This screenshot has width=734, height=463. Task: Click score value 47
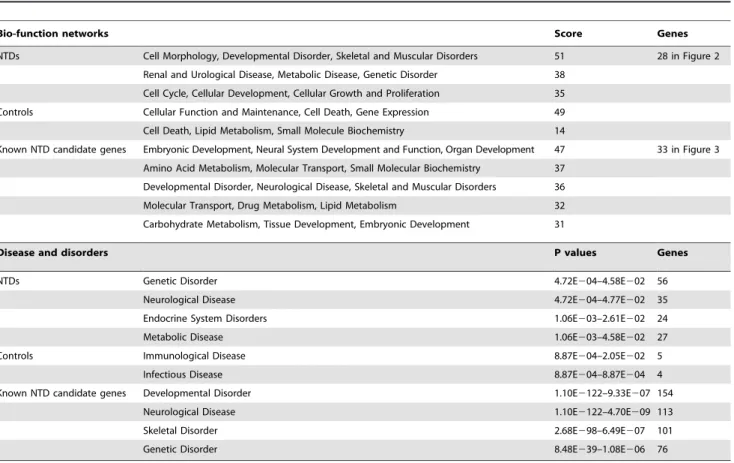pyautogui.click(x=559, y=150)
